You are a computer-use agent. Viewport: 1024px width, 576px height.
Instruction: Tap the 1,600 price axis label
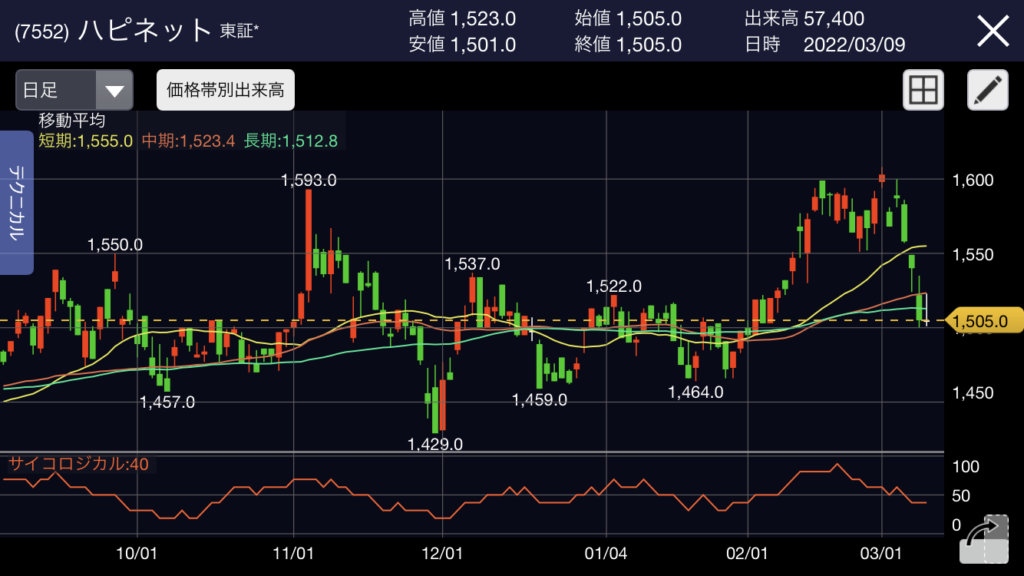[x=973, y=180]
